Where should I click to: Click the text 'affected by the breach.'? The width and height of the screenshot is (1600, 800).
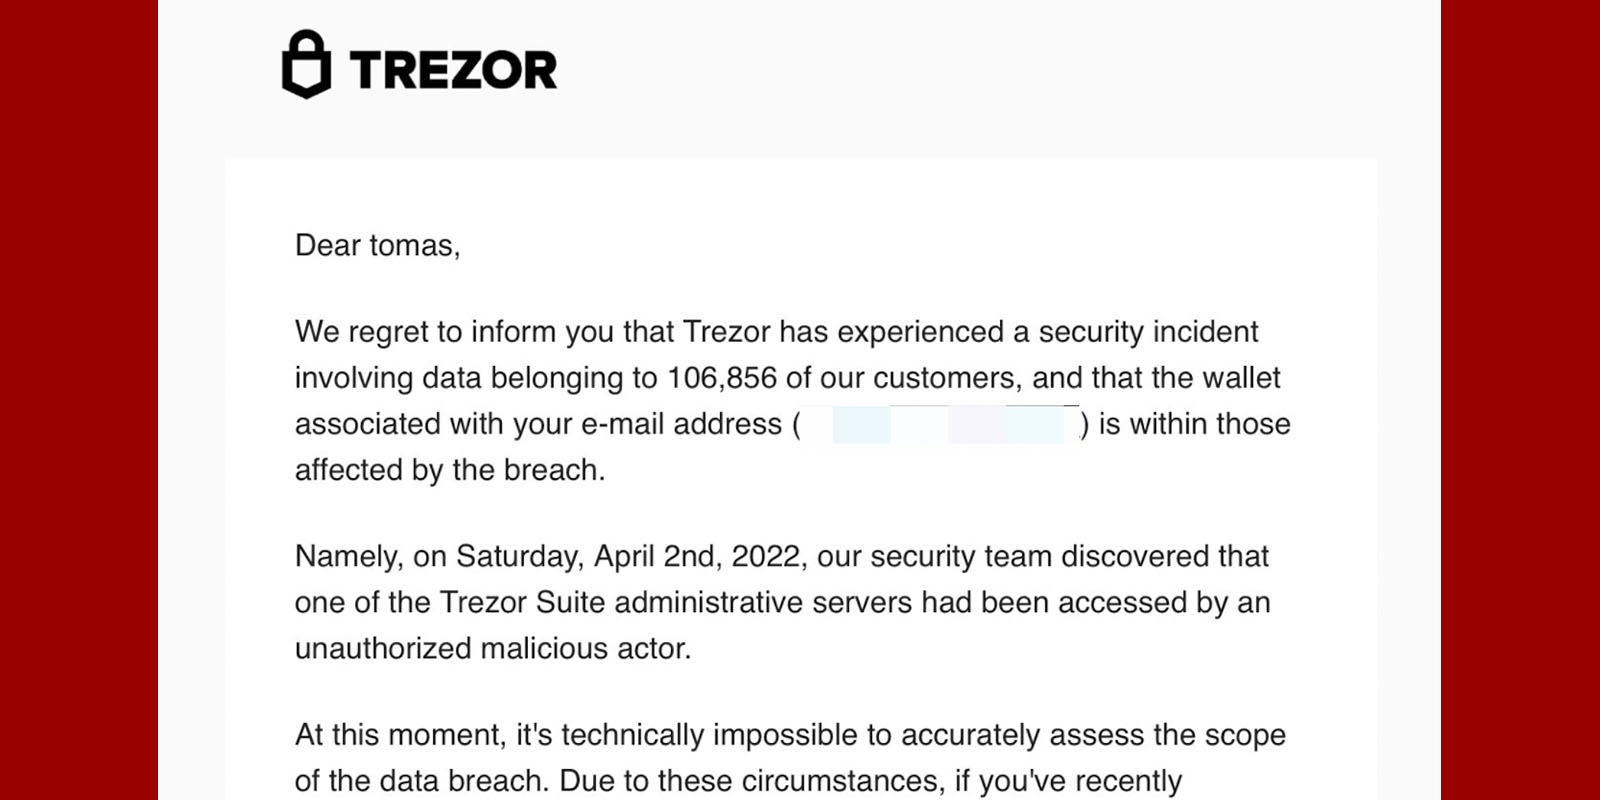tap(450, 470)
